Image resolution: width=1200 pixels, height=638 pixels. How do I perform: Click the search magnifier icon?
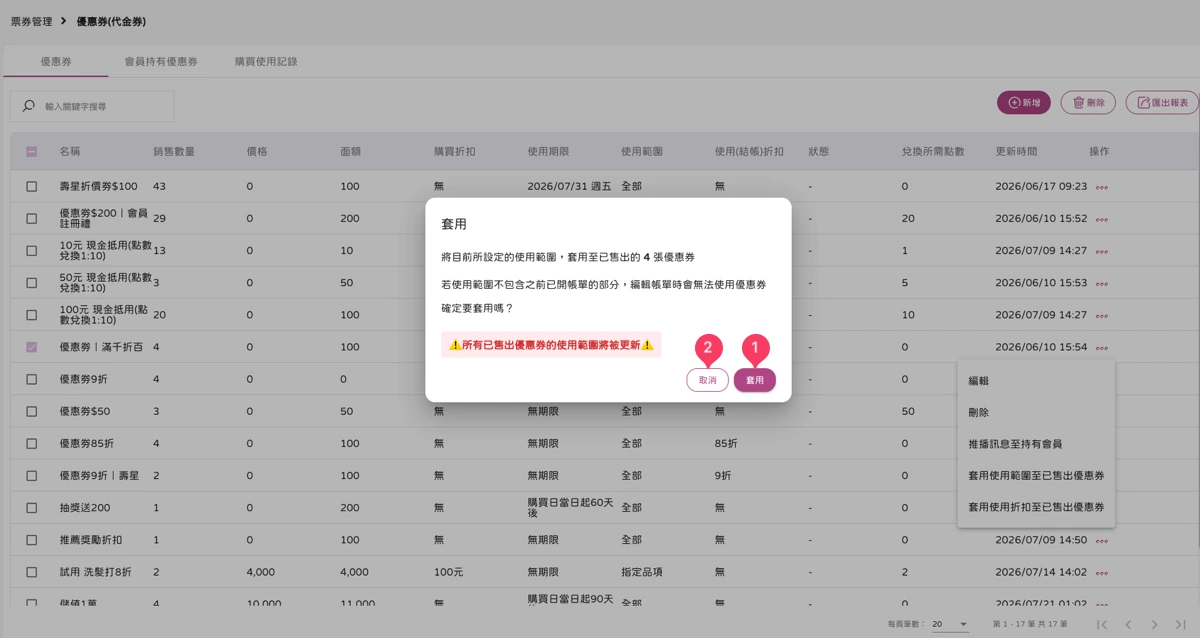pos(29,106)
